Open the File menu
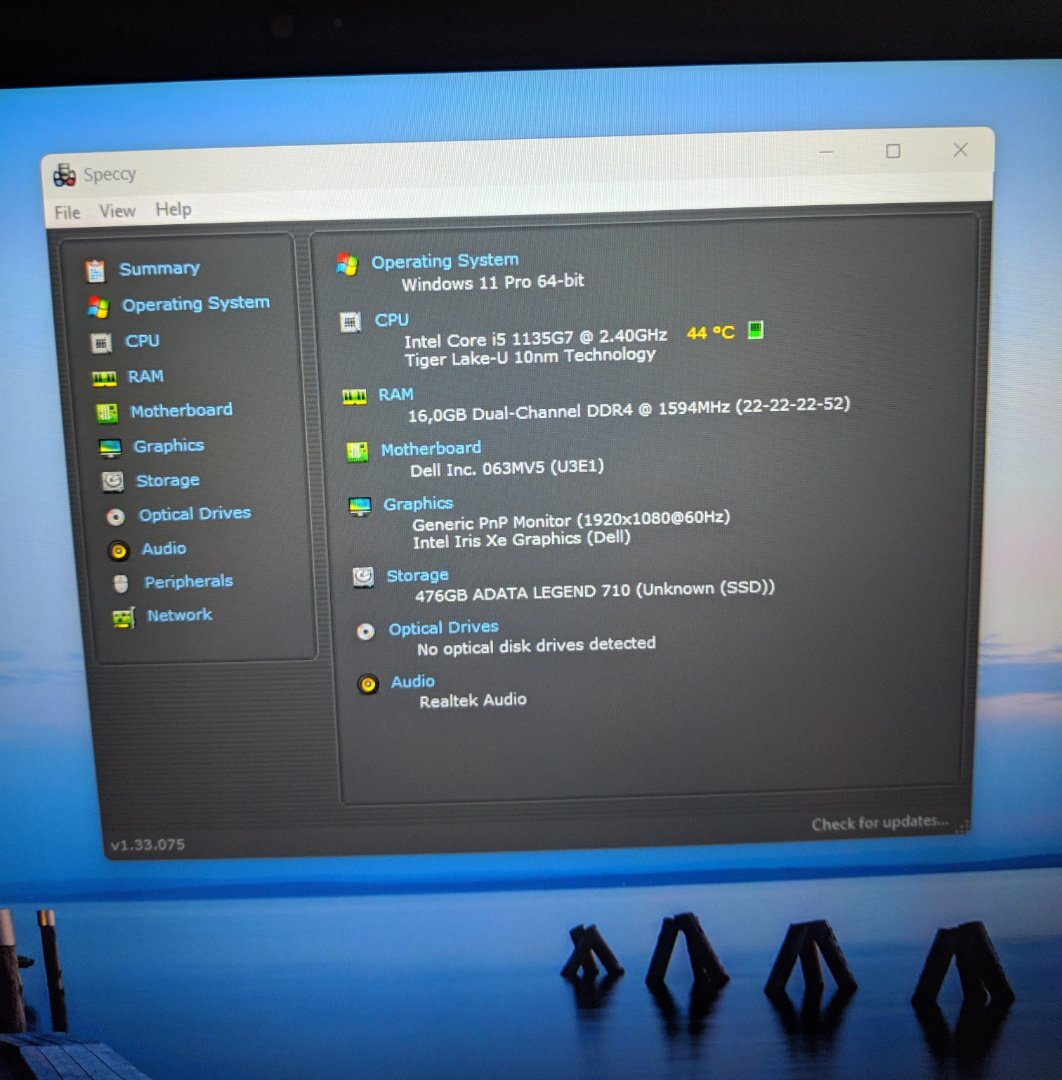The width and height of the screenshot is (1062, 1080). tap(67, 212)
